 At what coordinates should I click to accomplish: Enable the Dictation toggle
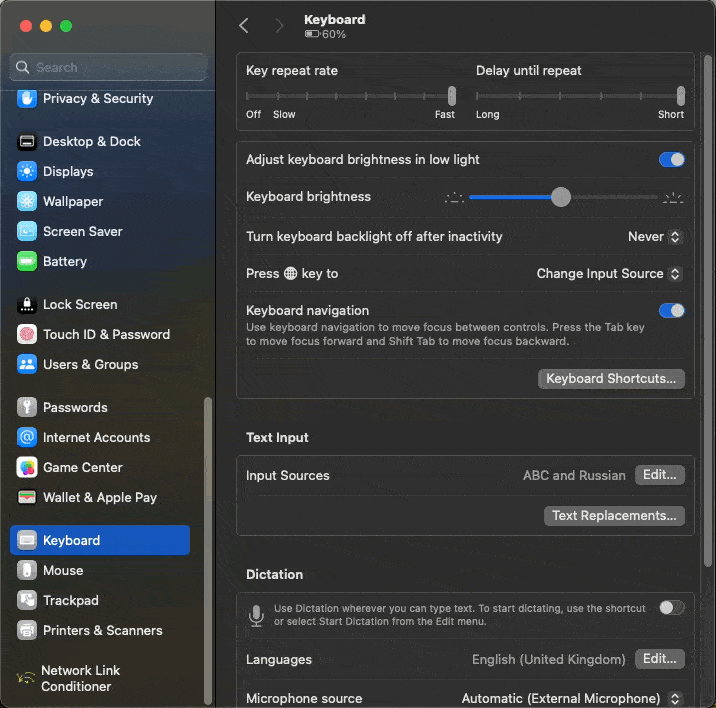tap(671, 607)
